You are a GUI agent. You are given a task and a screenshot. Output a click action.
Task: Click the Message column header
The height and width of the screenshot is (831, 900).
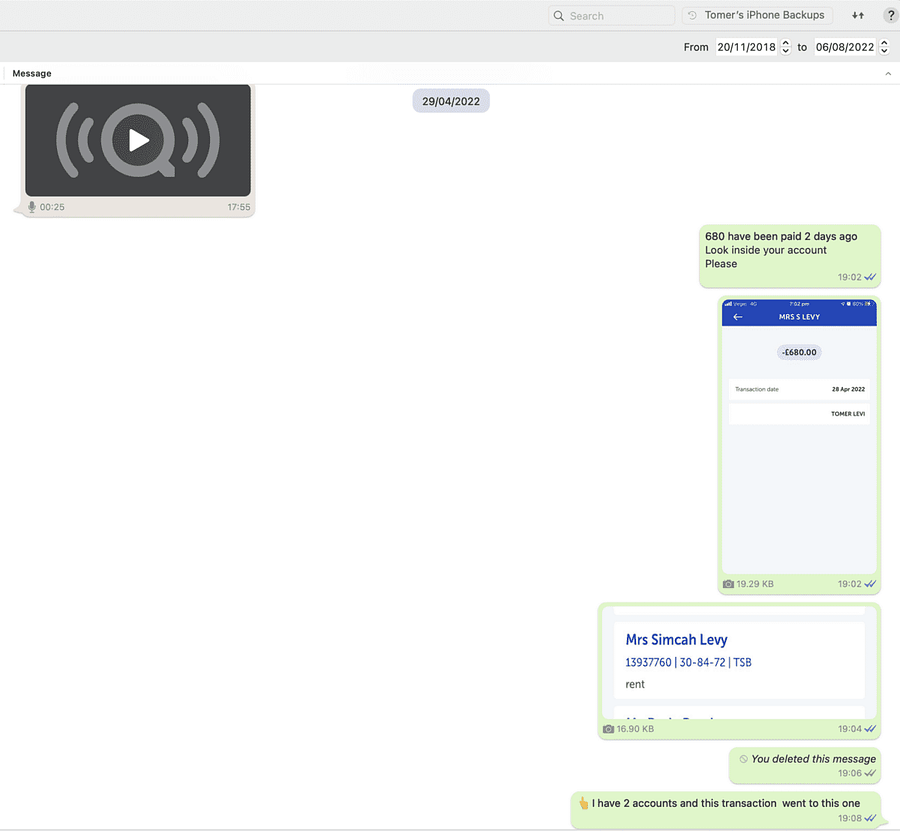click(32, 73)
